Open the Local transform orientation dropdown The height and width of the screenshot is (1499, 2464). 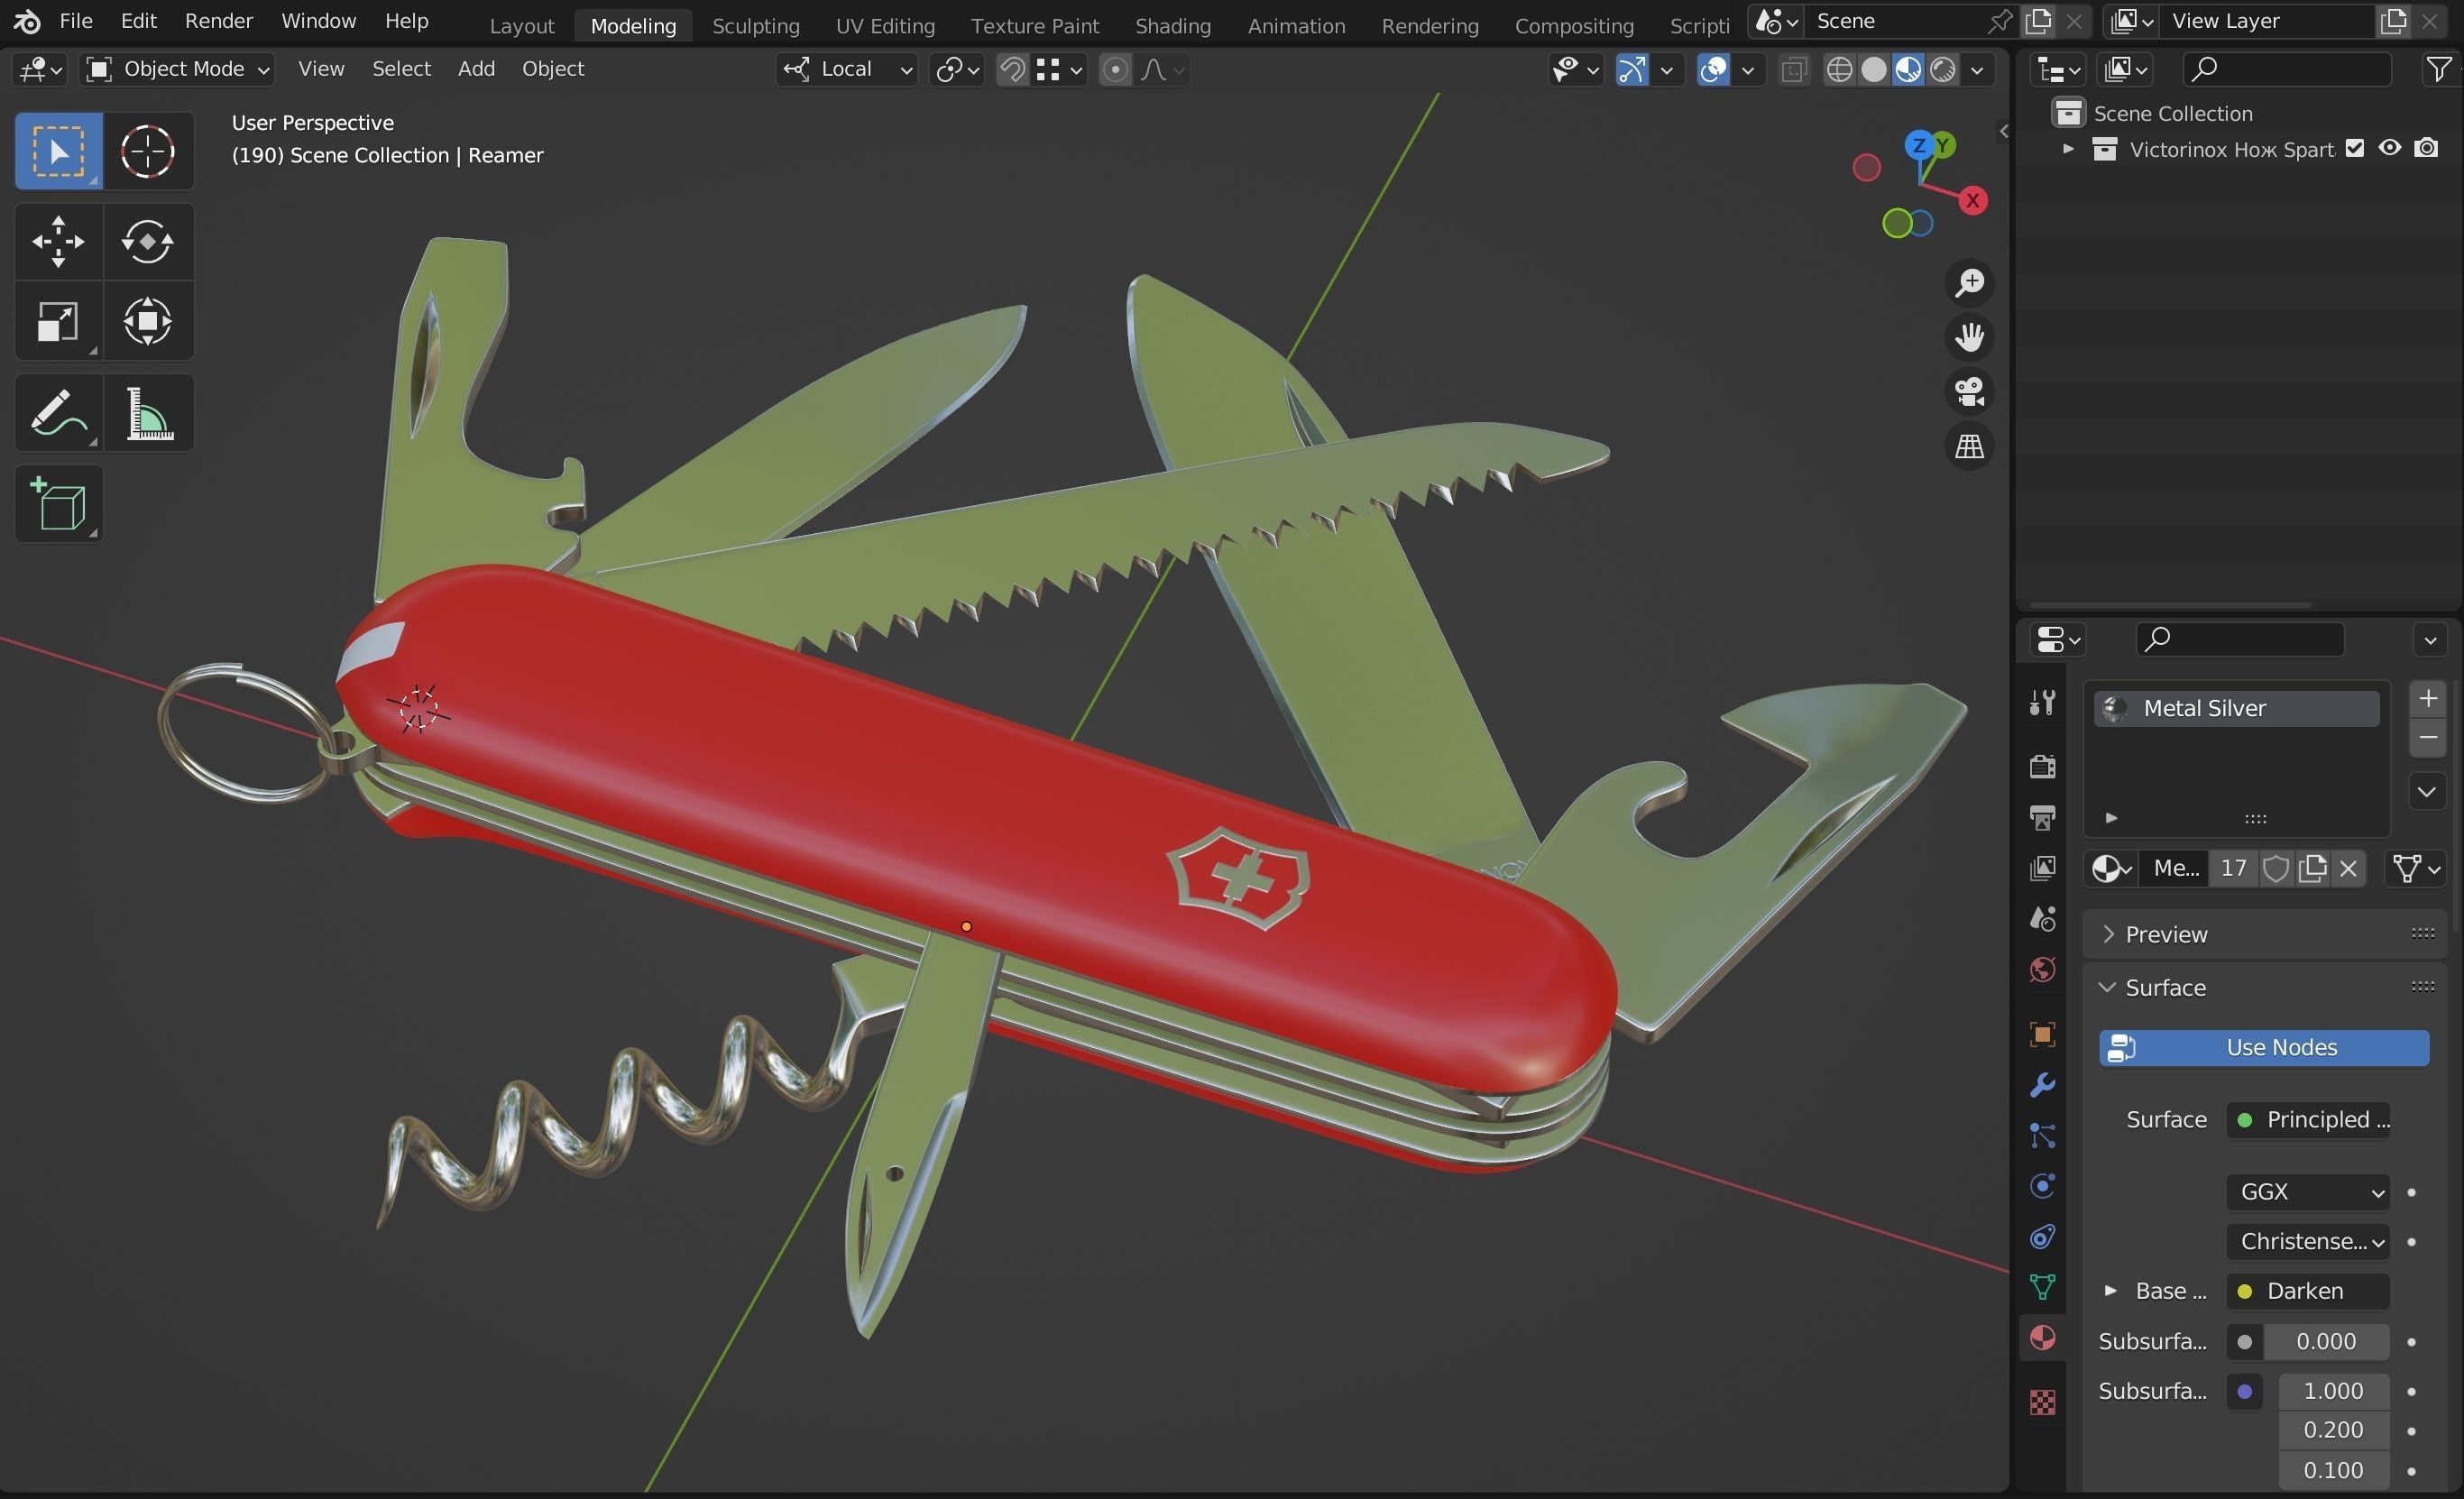(x=846, y=69)
